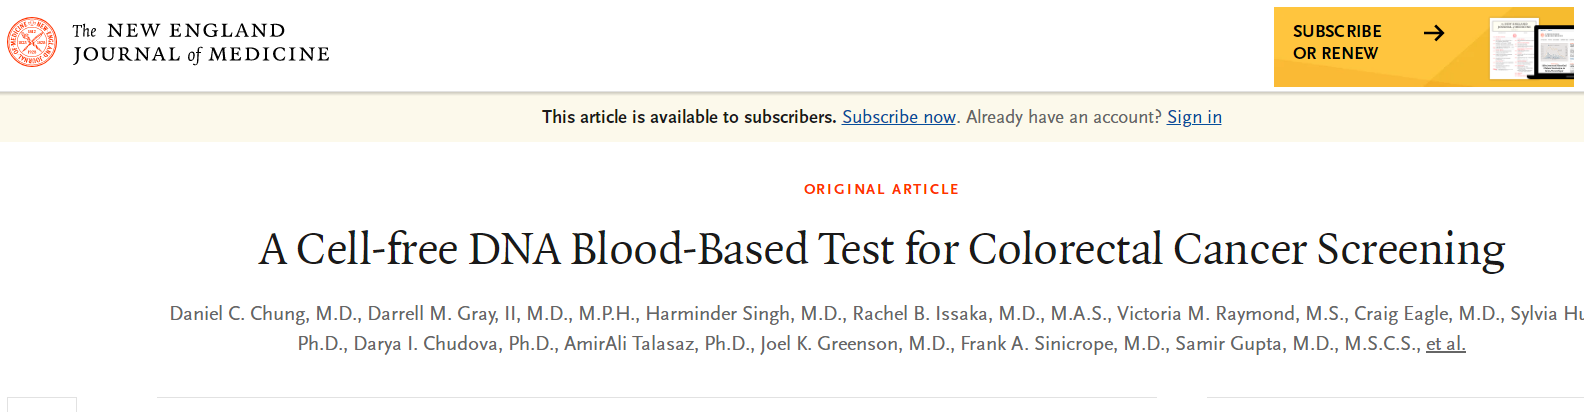This screenshot has height=412, width=1584.
Task: Follow the Subscribe now link
Action: click(898, 117)
